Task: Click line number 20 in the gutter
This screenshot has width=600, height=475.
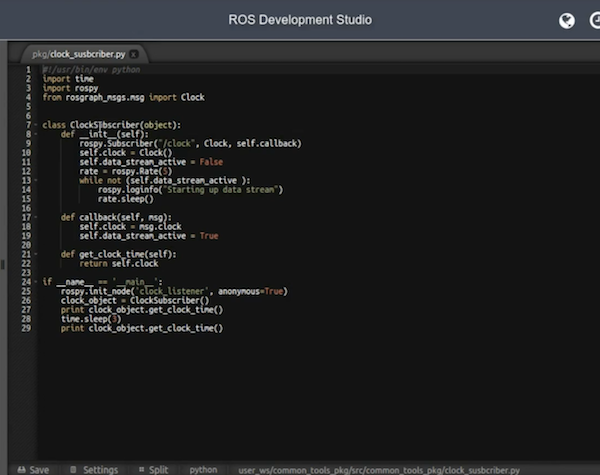Action: click(x=26, y=245)
